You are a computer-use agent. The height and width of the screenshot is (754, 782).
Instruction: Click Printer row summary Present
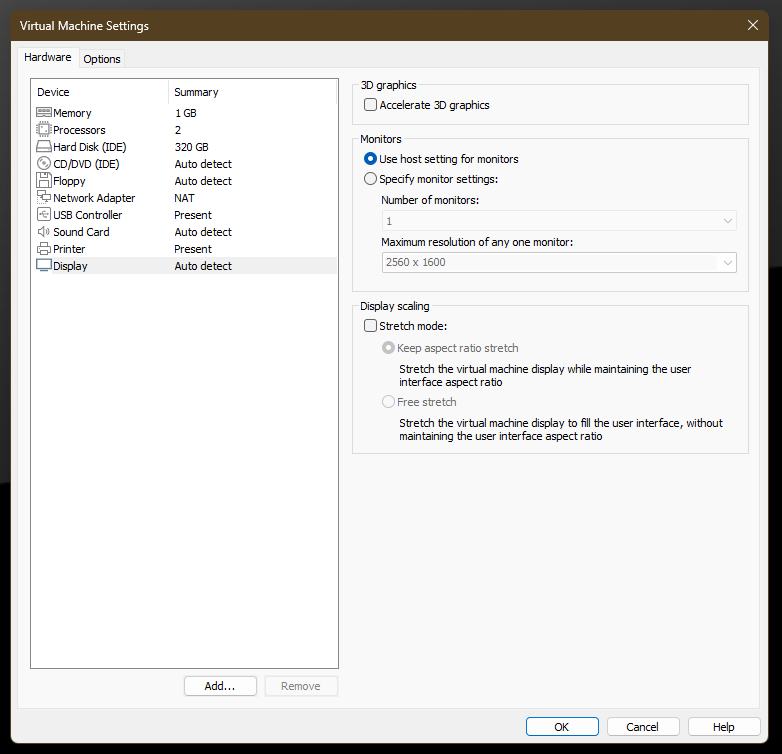coord(193,249)
